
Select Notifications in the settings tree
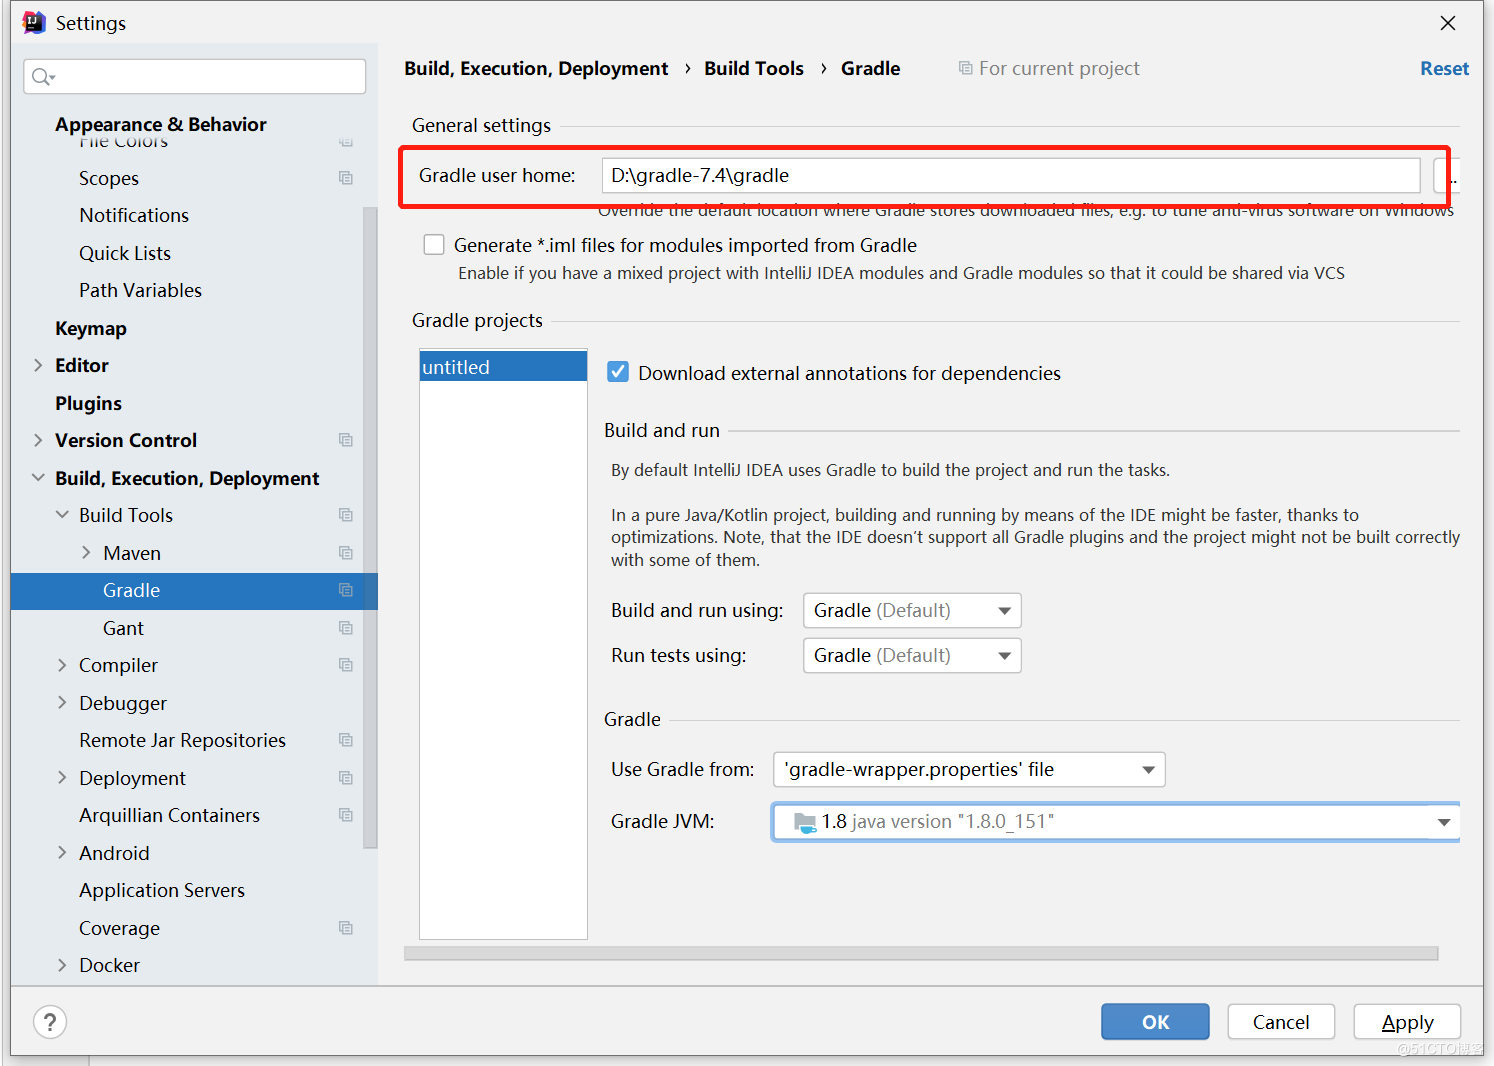(x=134, y=215)
